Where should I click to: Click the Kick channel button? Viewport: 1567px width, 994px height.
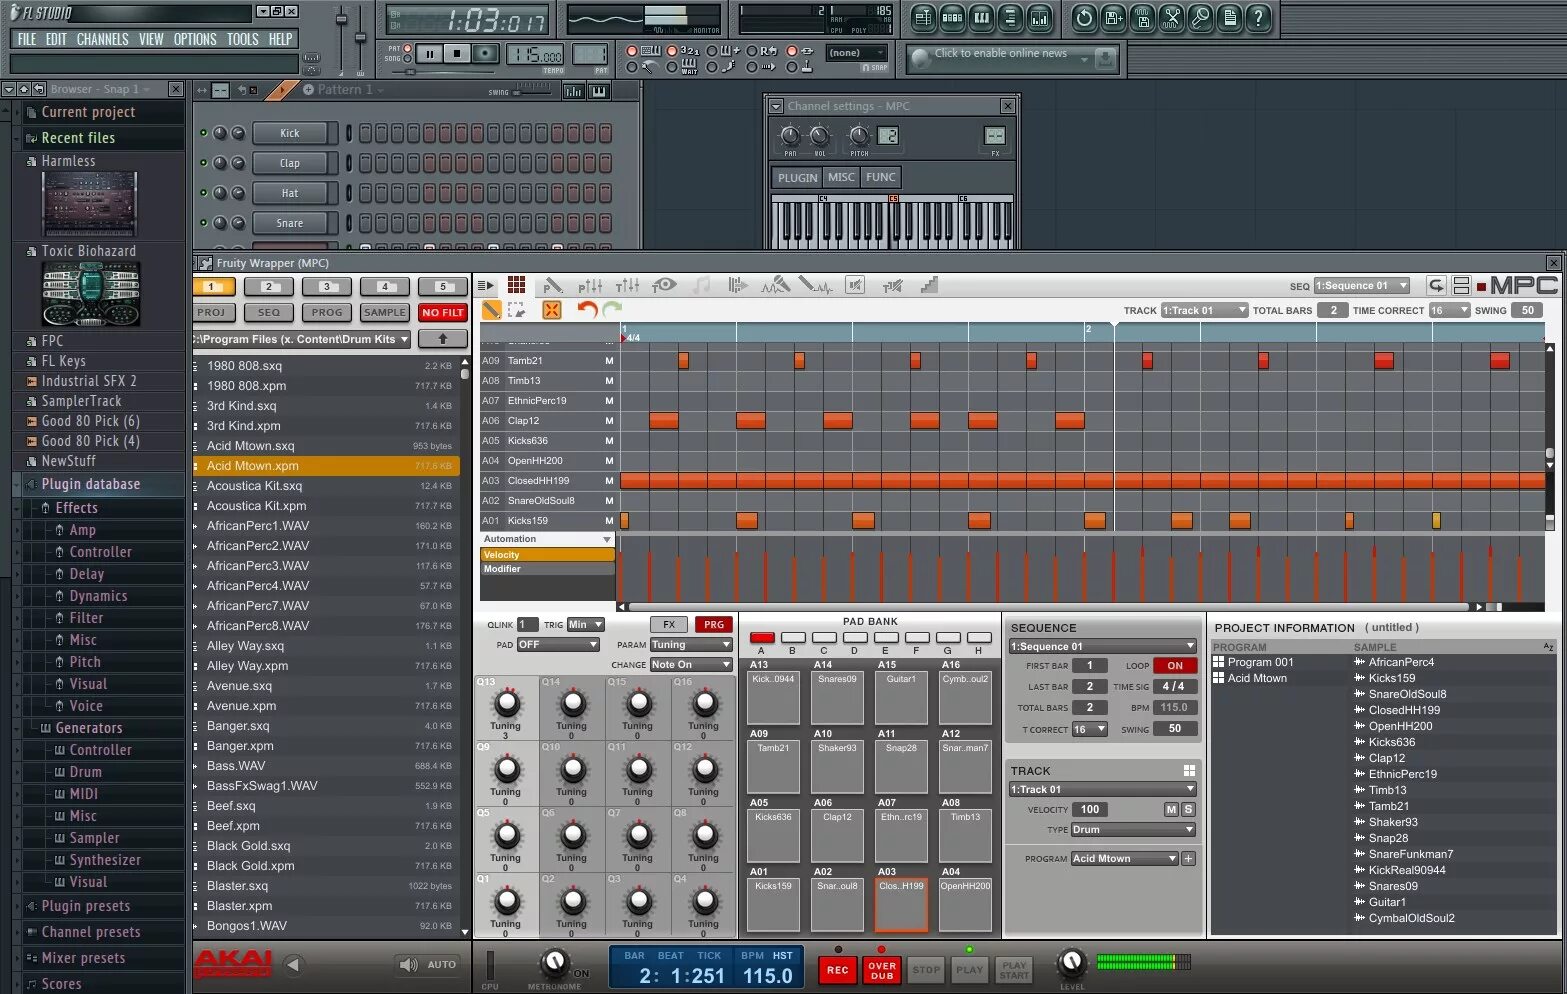(x=290, y=133)
